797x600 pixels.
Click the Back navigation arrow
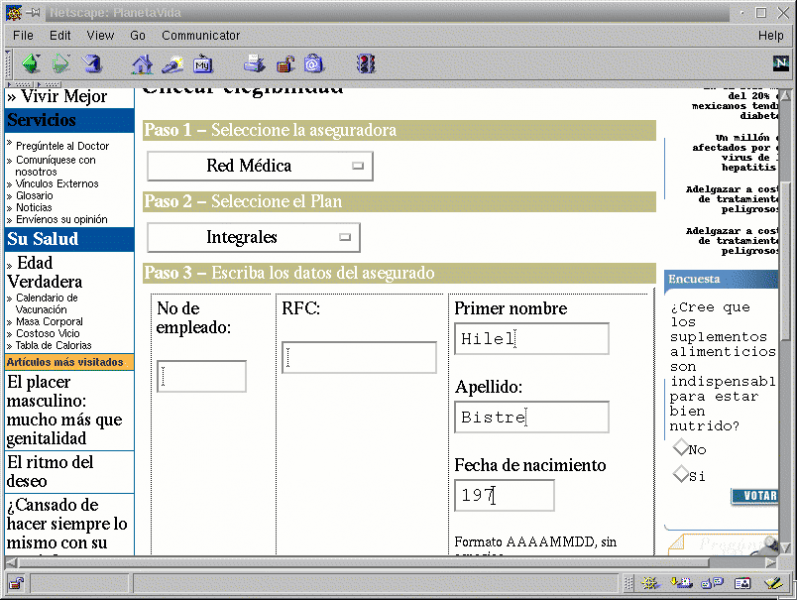click(x=30, y=64)
